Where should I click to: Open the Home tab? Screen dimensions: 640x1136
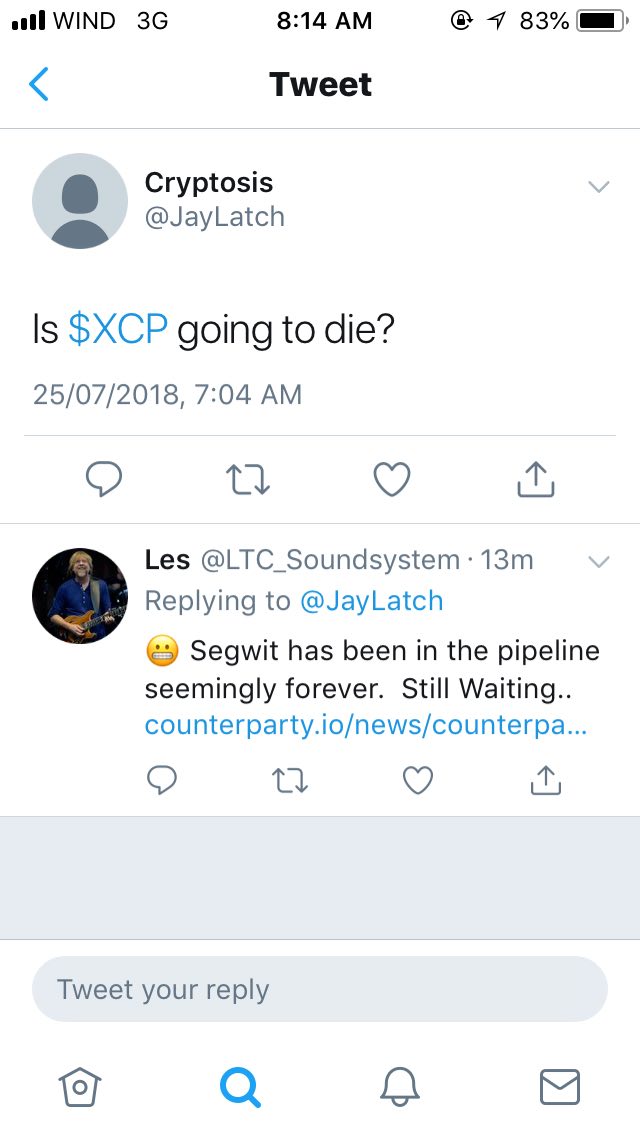click(x=80, y=1087)
